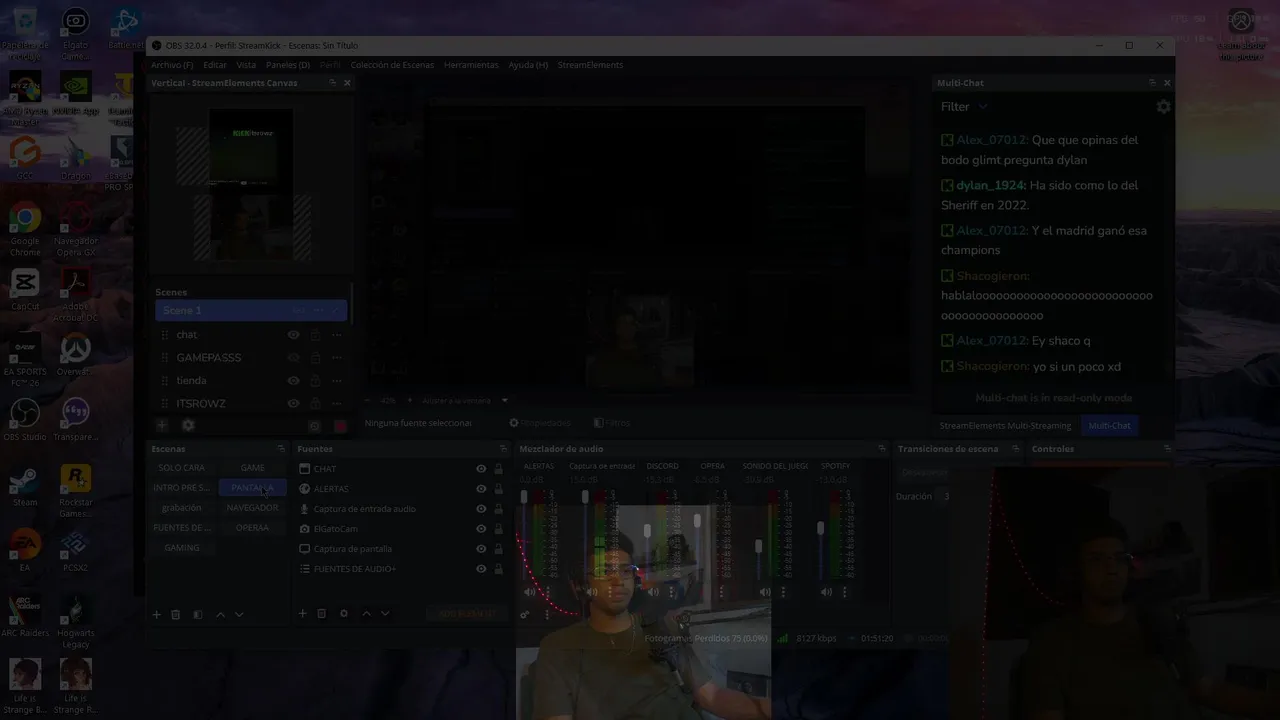
Task: Undock the Mezclador de audio panel
Action: (881, 449)
